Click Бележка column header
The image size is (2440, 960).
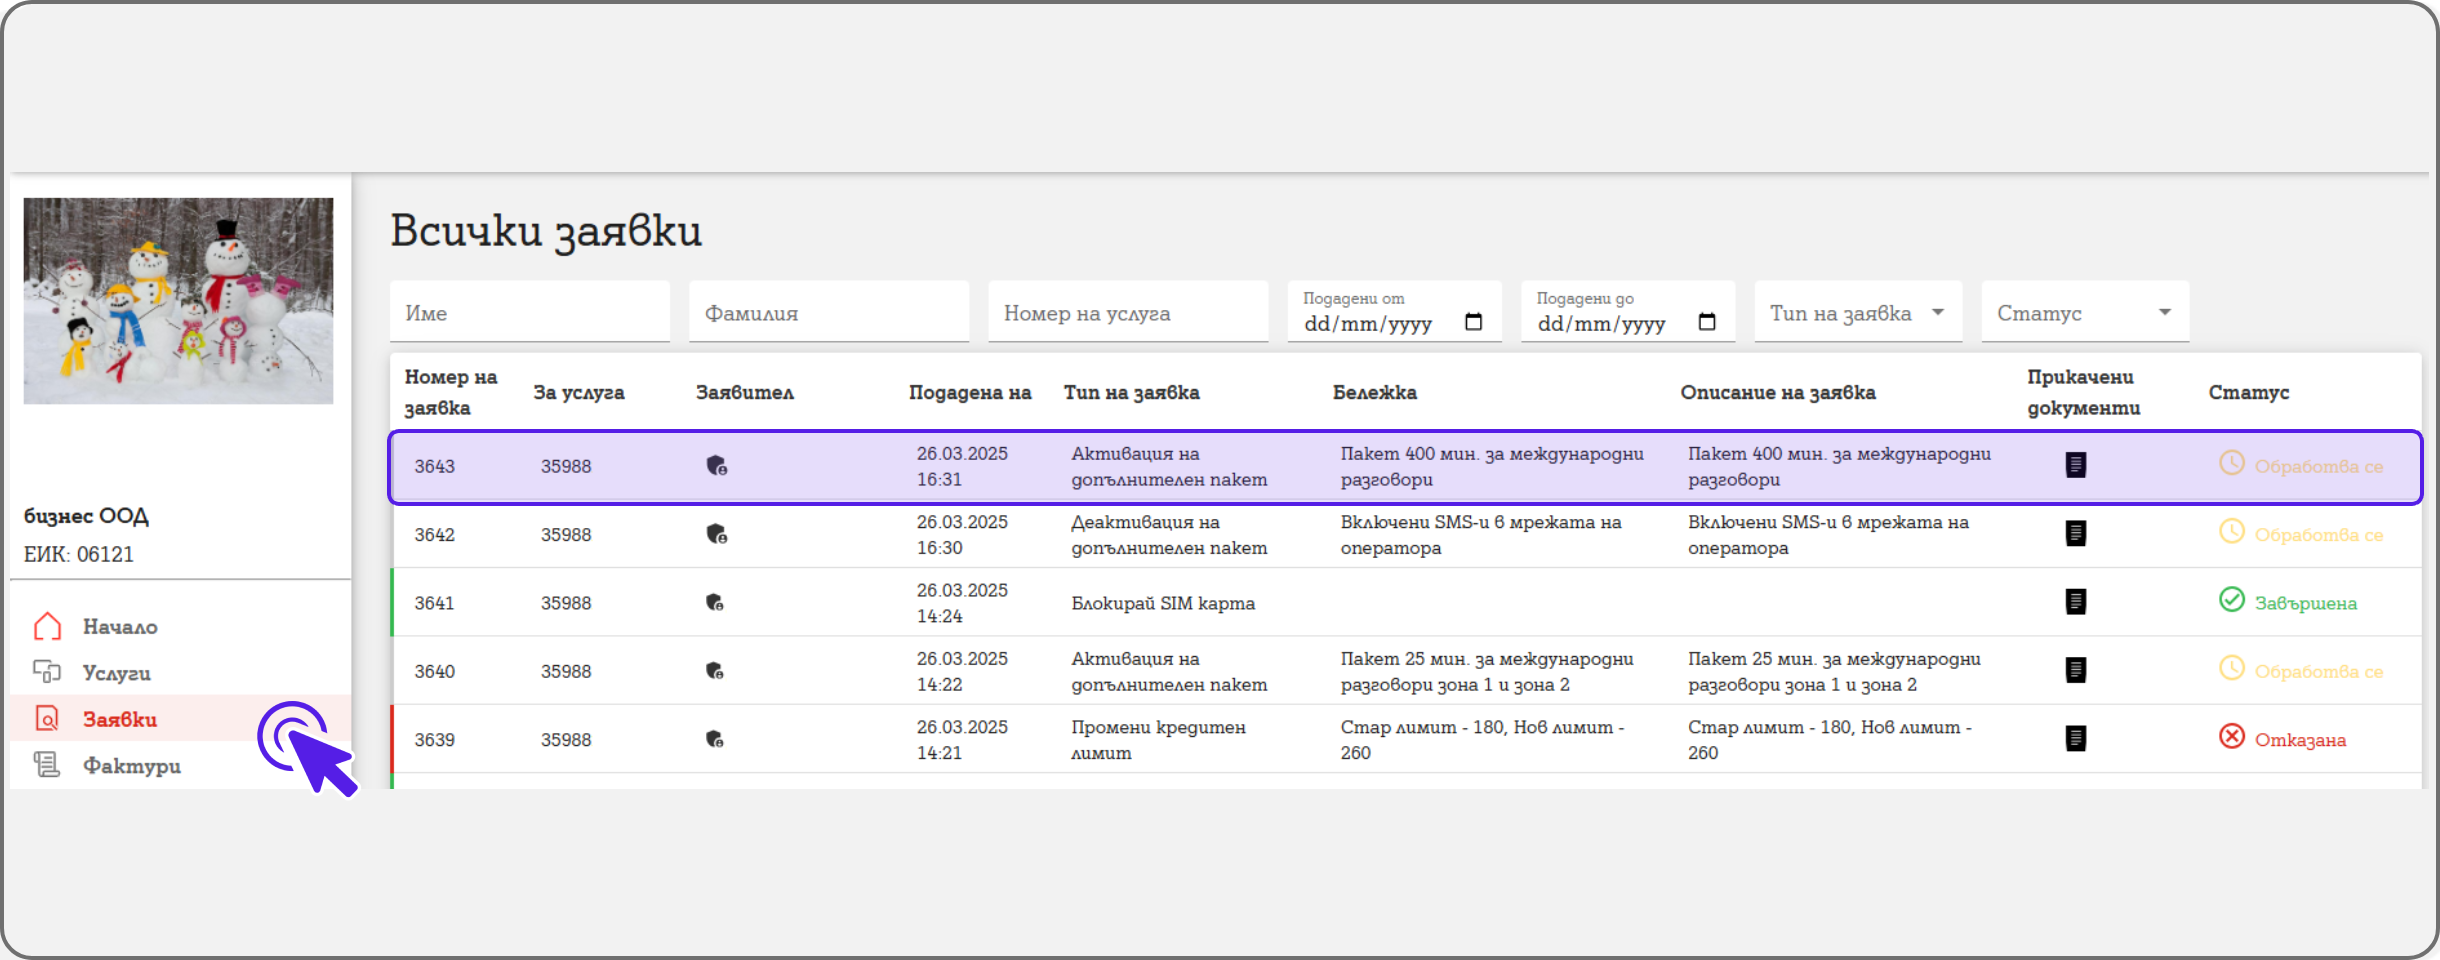(x=1375, y=392)
